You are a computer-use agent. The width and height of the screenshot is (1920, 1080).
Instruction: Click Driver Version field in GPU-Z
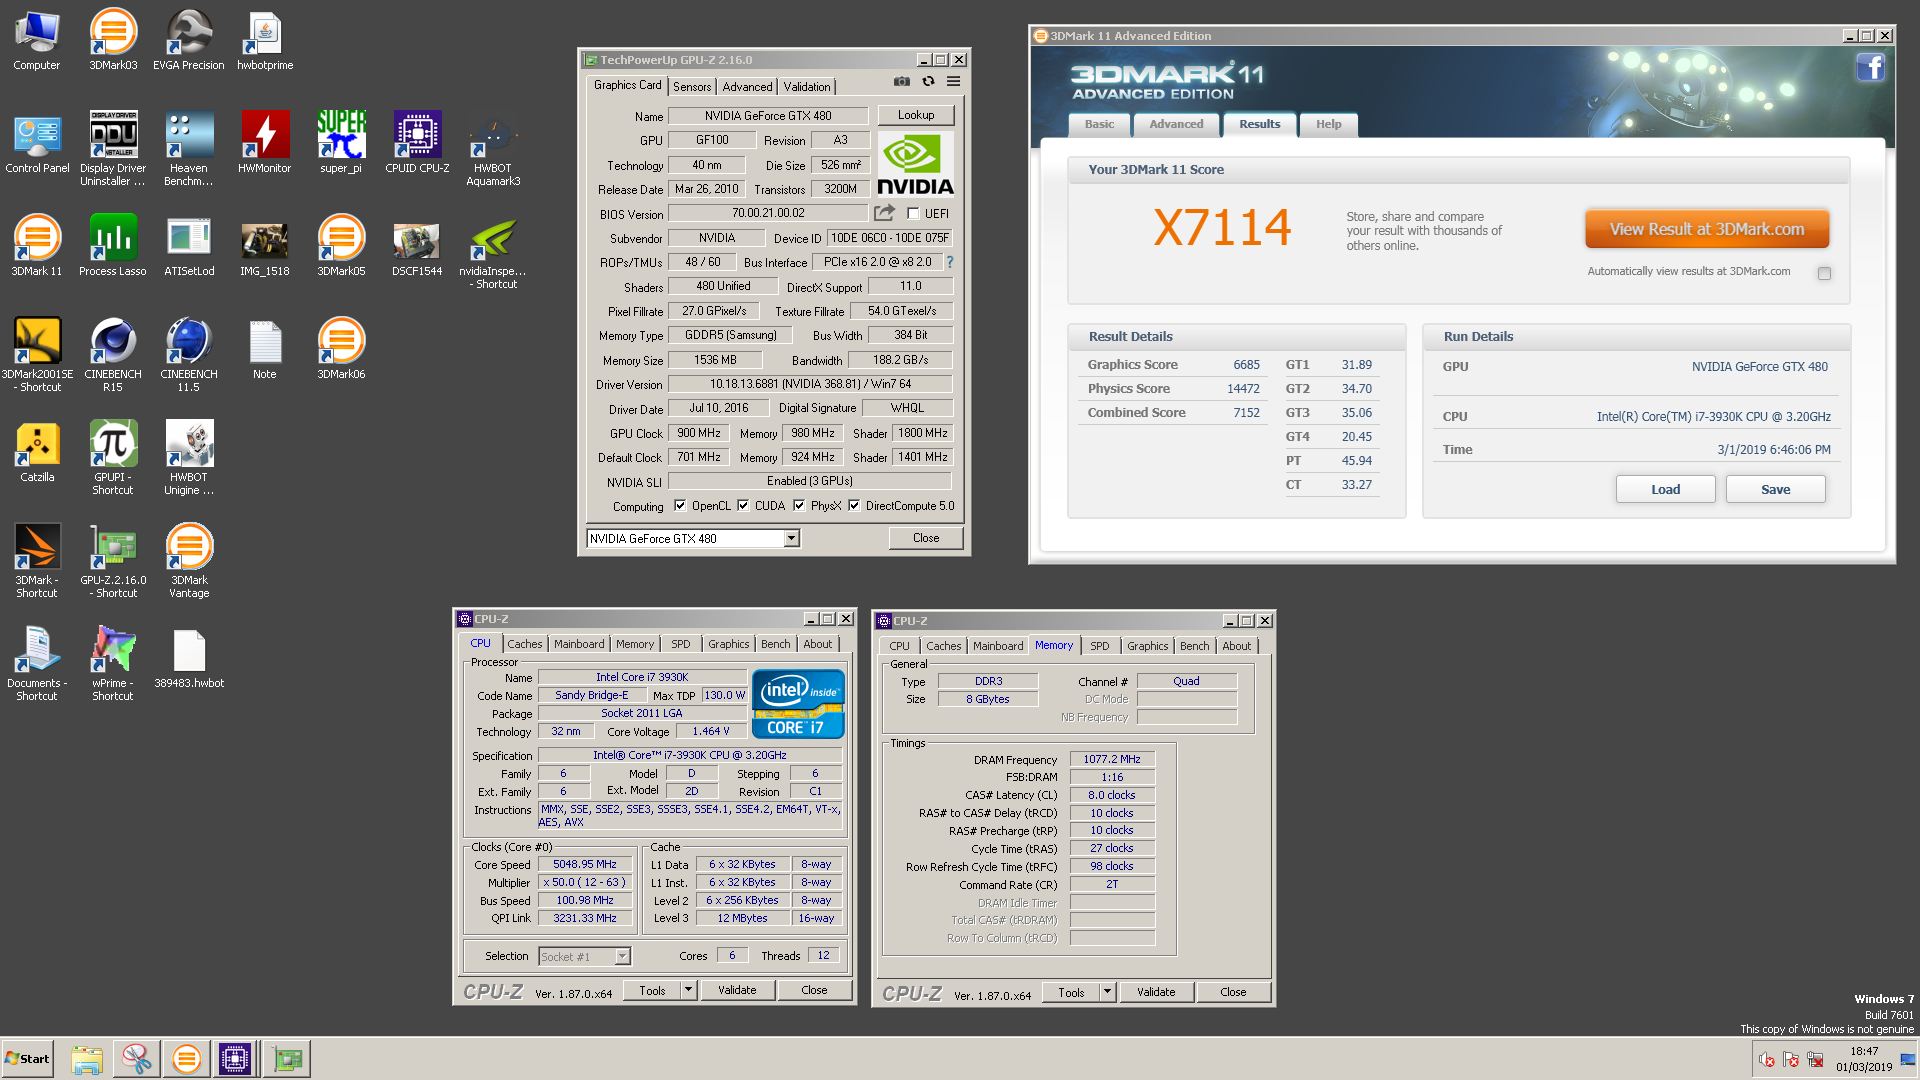click(810, 384)
